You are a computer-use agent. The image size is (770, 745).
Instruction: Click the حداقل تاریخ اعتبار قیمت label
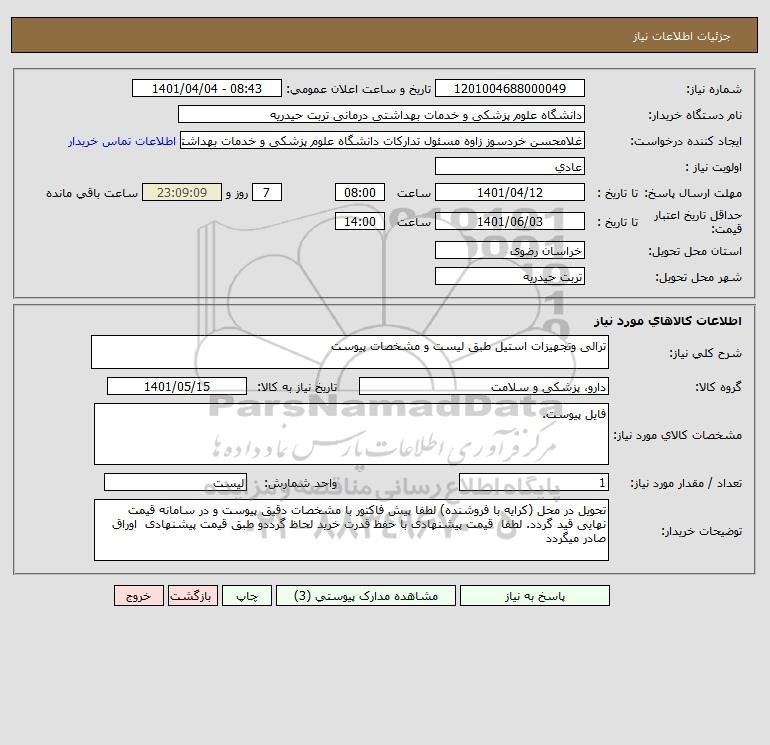pyautogui.click(x=698, y=222)
